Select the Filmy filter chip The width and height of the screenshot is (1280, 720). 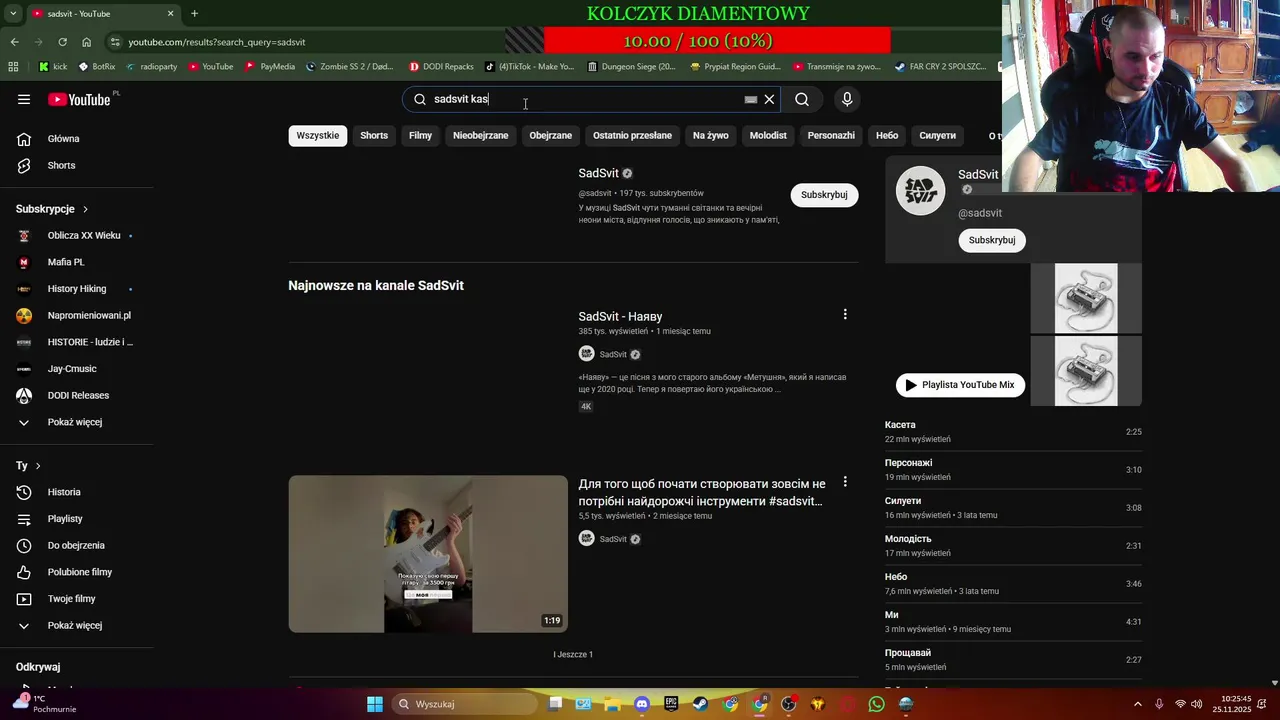point(420,135)
